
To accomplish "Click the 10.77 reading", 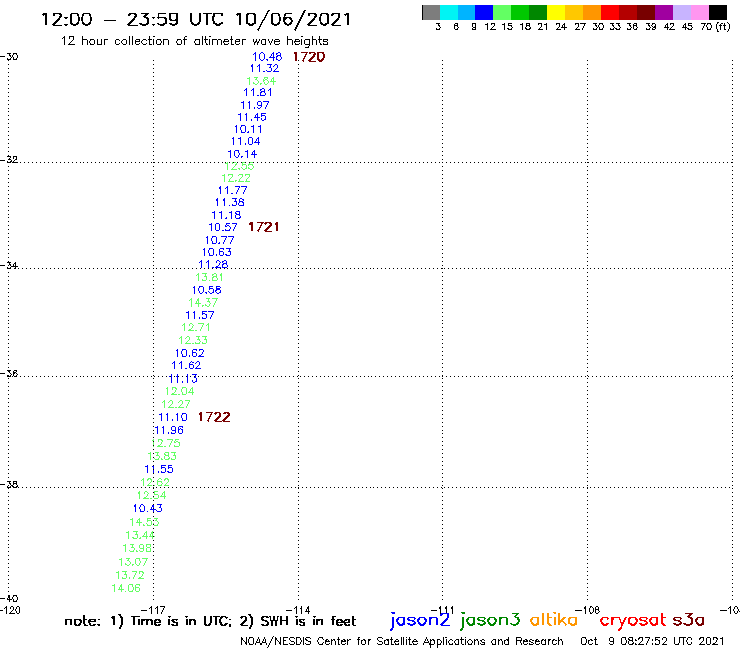I will coord(219,240).
